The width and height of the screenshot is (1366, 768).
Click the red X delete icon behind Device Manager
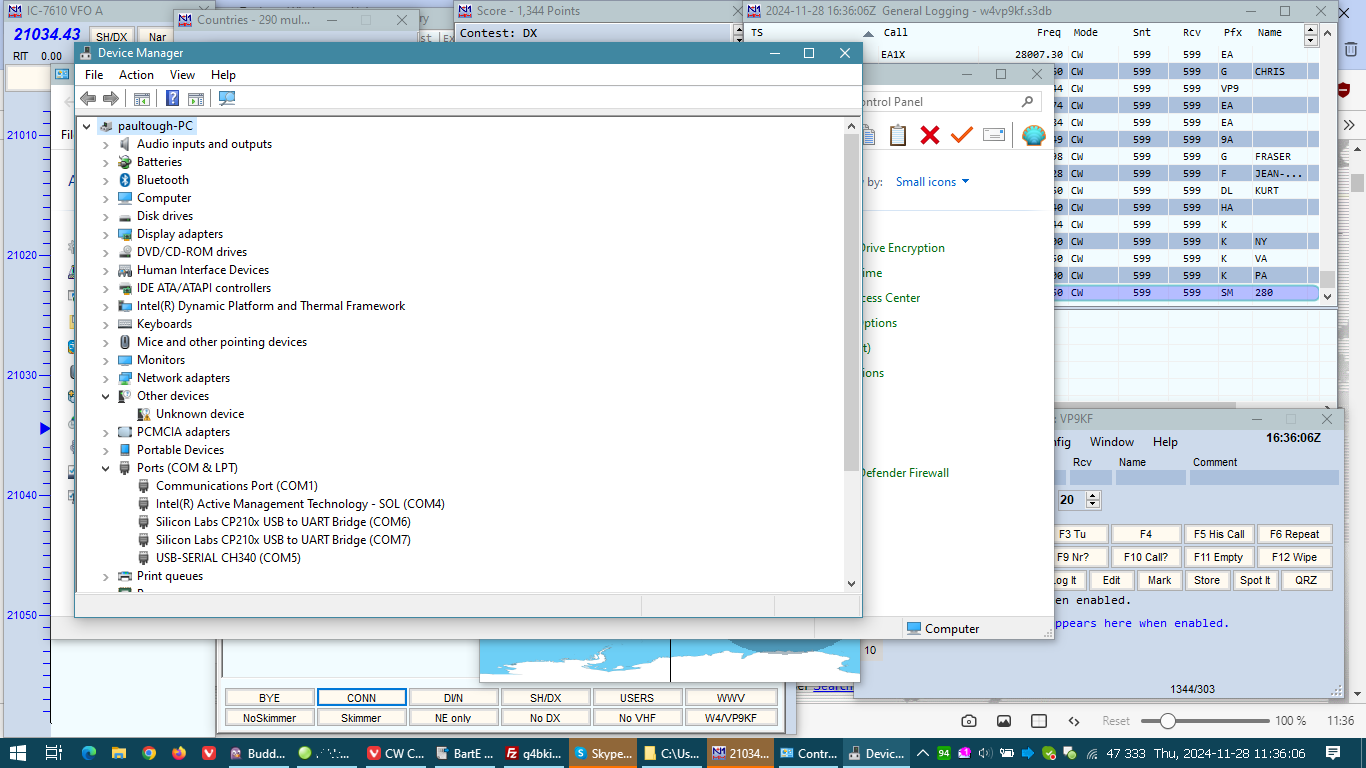[930, 134]
